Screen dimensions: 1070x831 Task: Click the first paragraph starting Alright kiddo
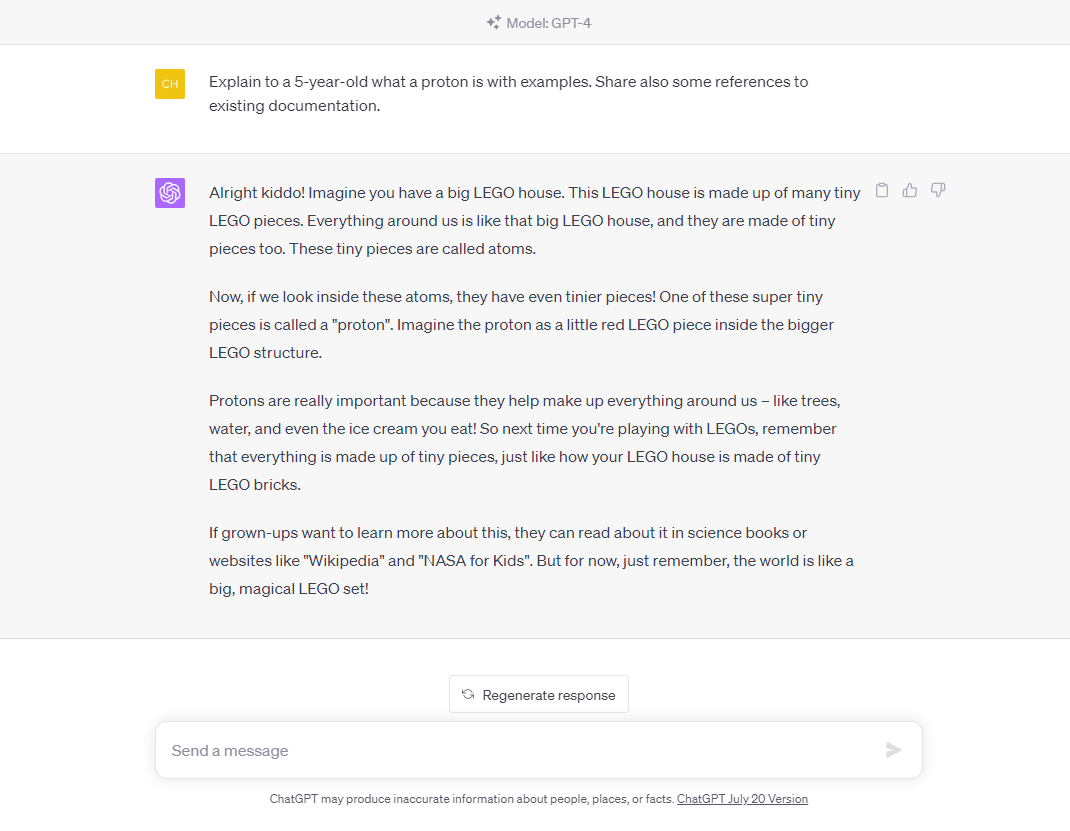click(x=534, y=220)
